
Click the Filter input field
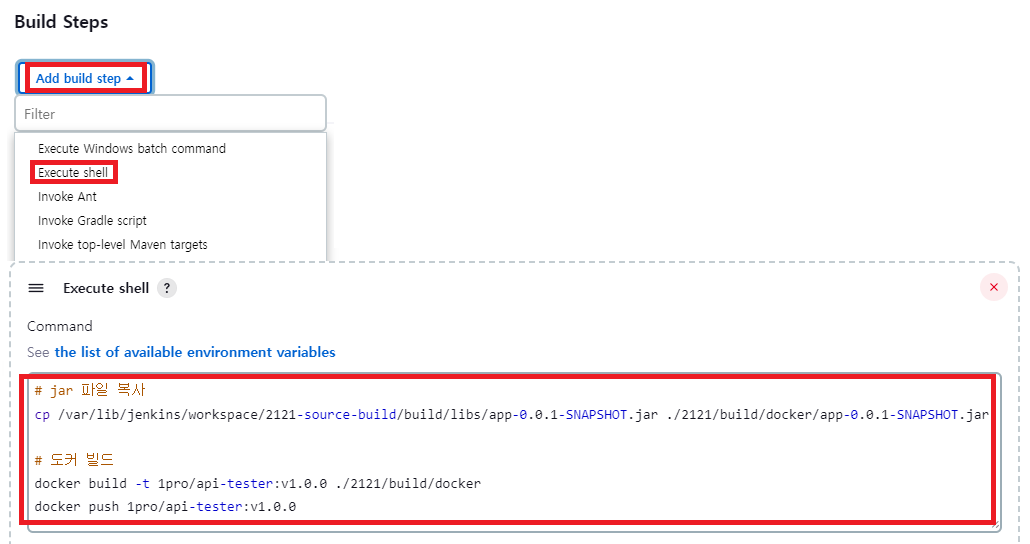pos(171,114)
